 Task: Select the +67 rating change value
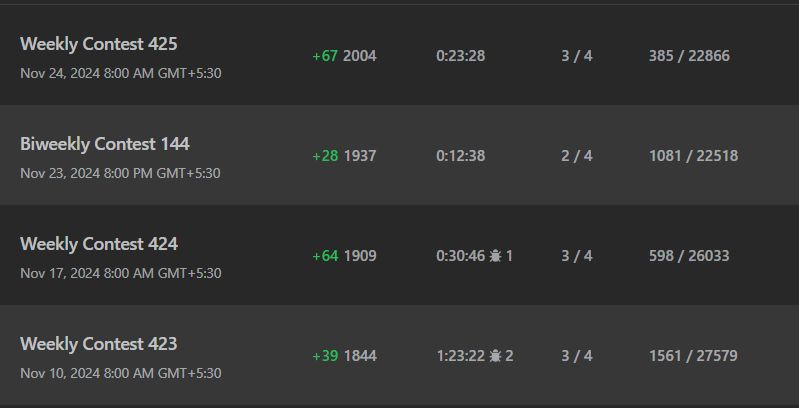[x=325, y=56]
